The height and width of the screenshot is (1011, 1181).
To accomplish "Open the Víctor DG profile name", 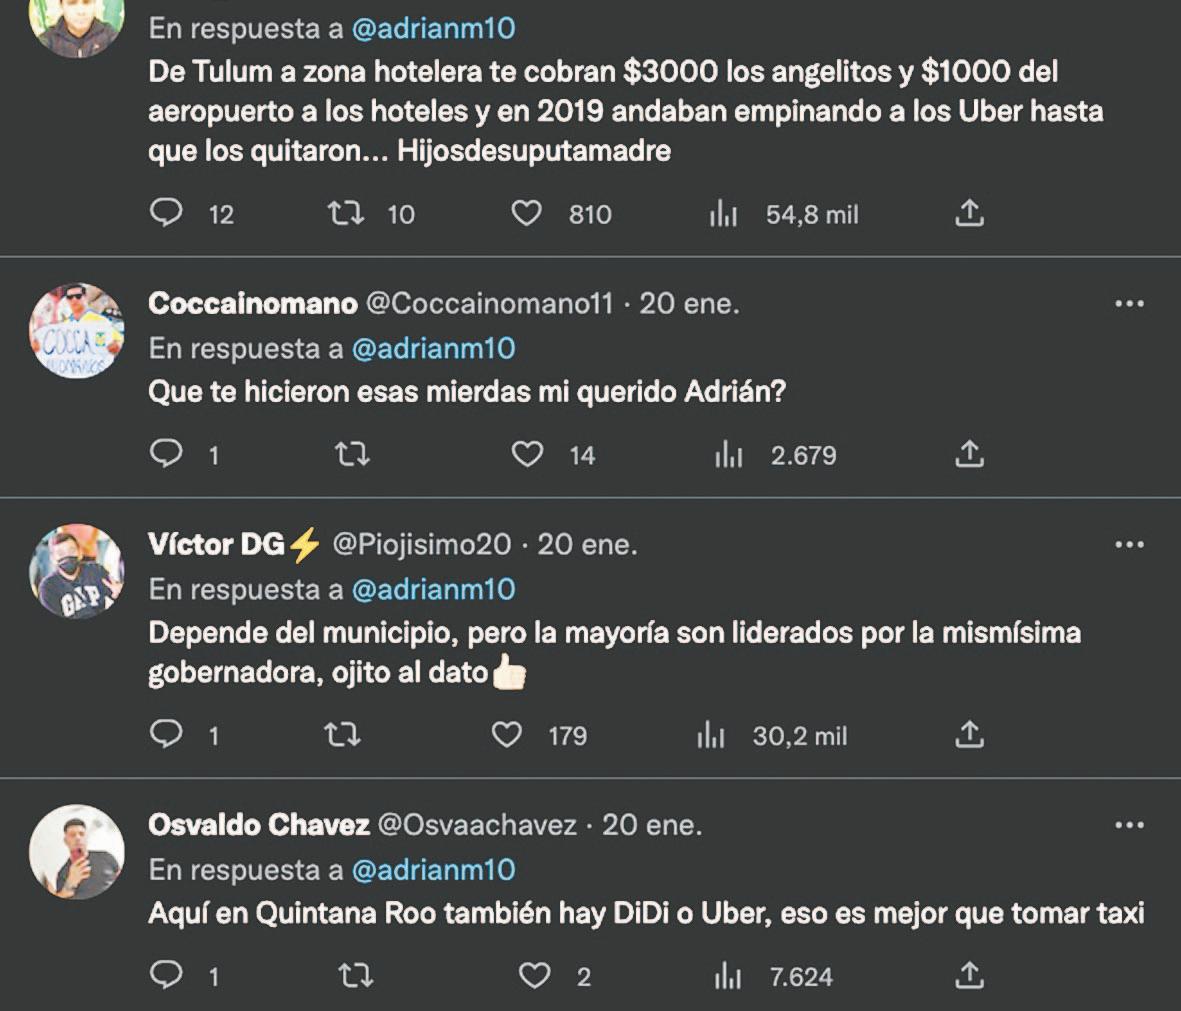I will [x=217, y=544].
